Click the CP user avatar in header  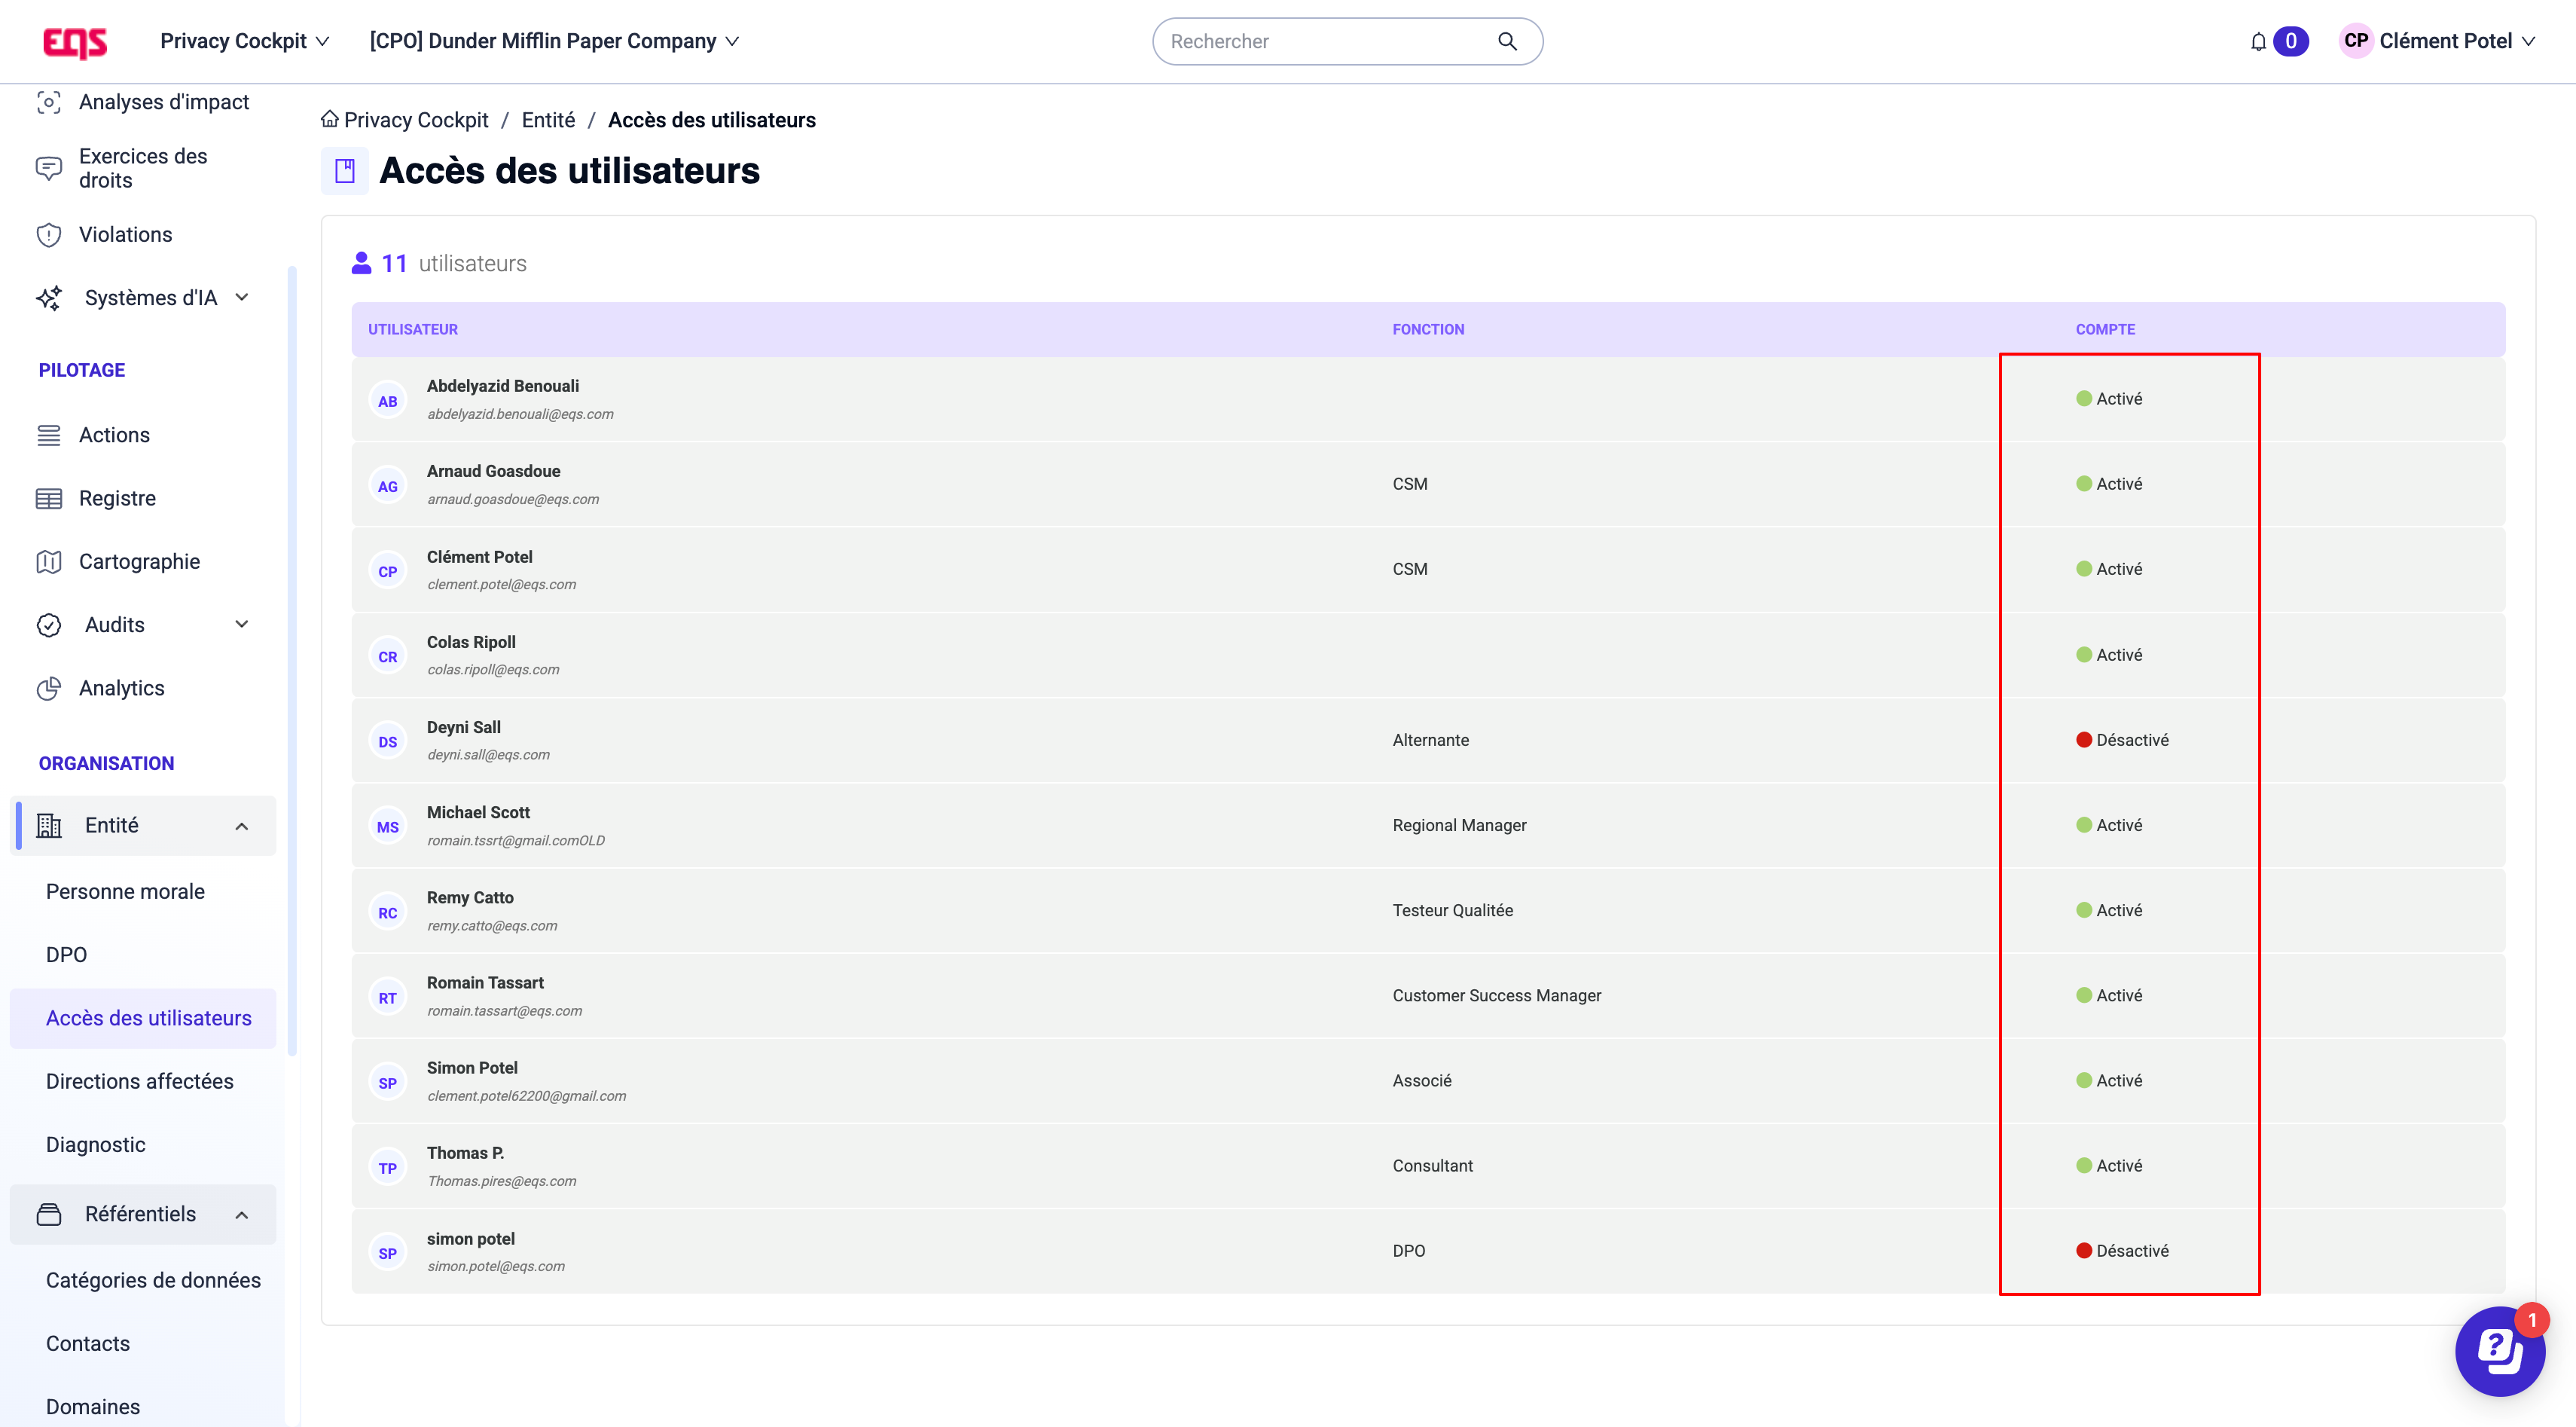(x=2356, y=41)
